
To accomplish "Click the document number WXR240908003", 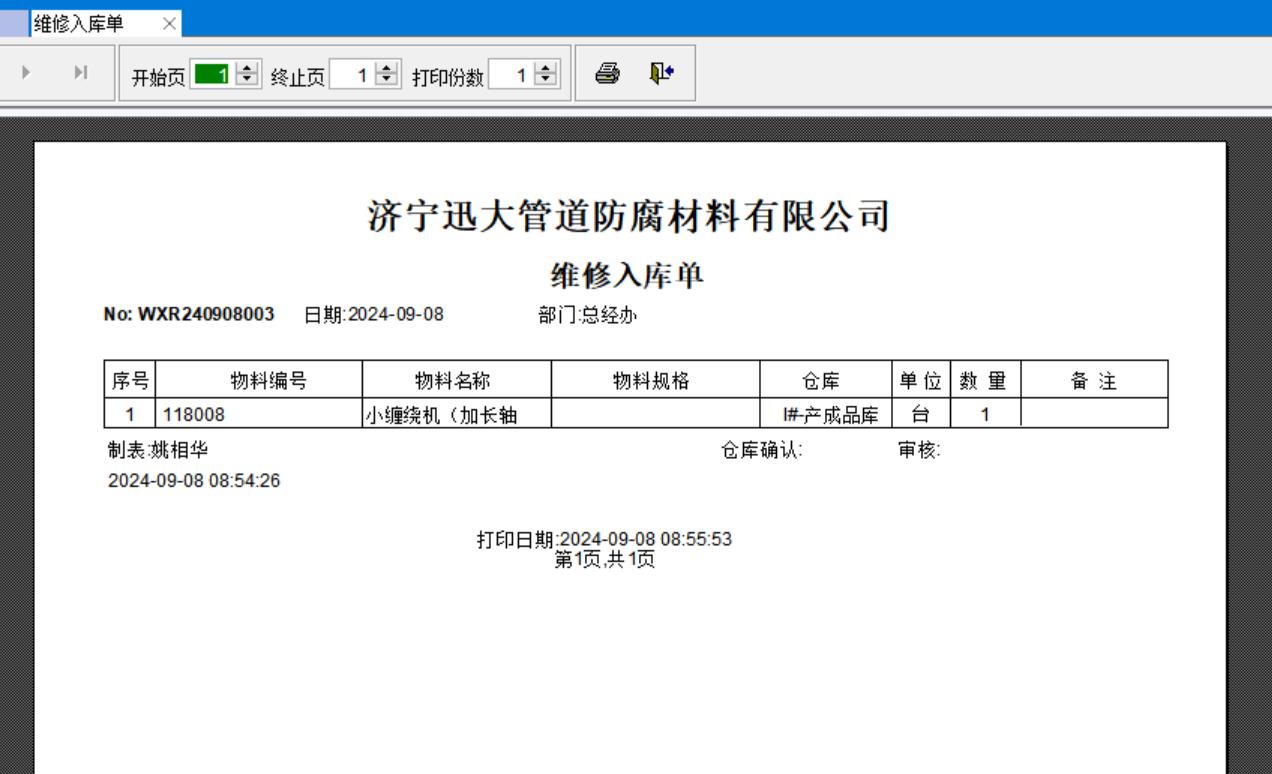I will tap(206, 315).
